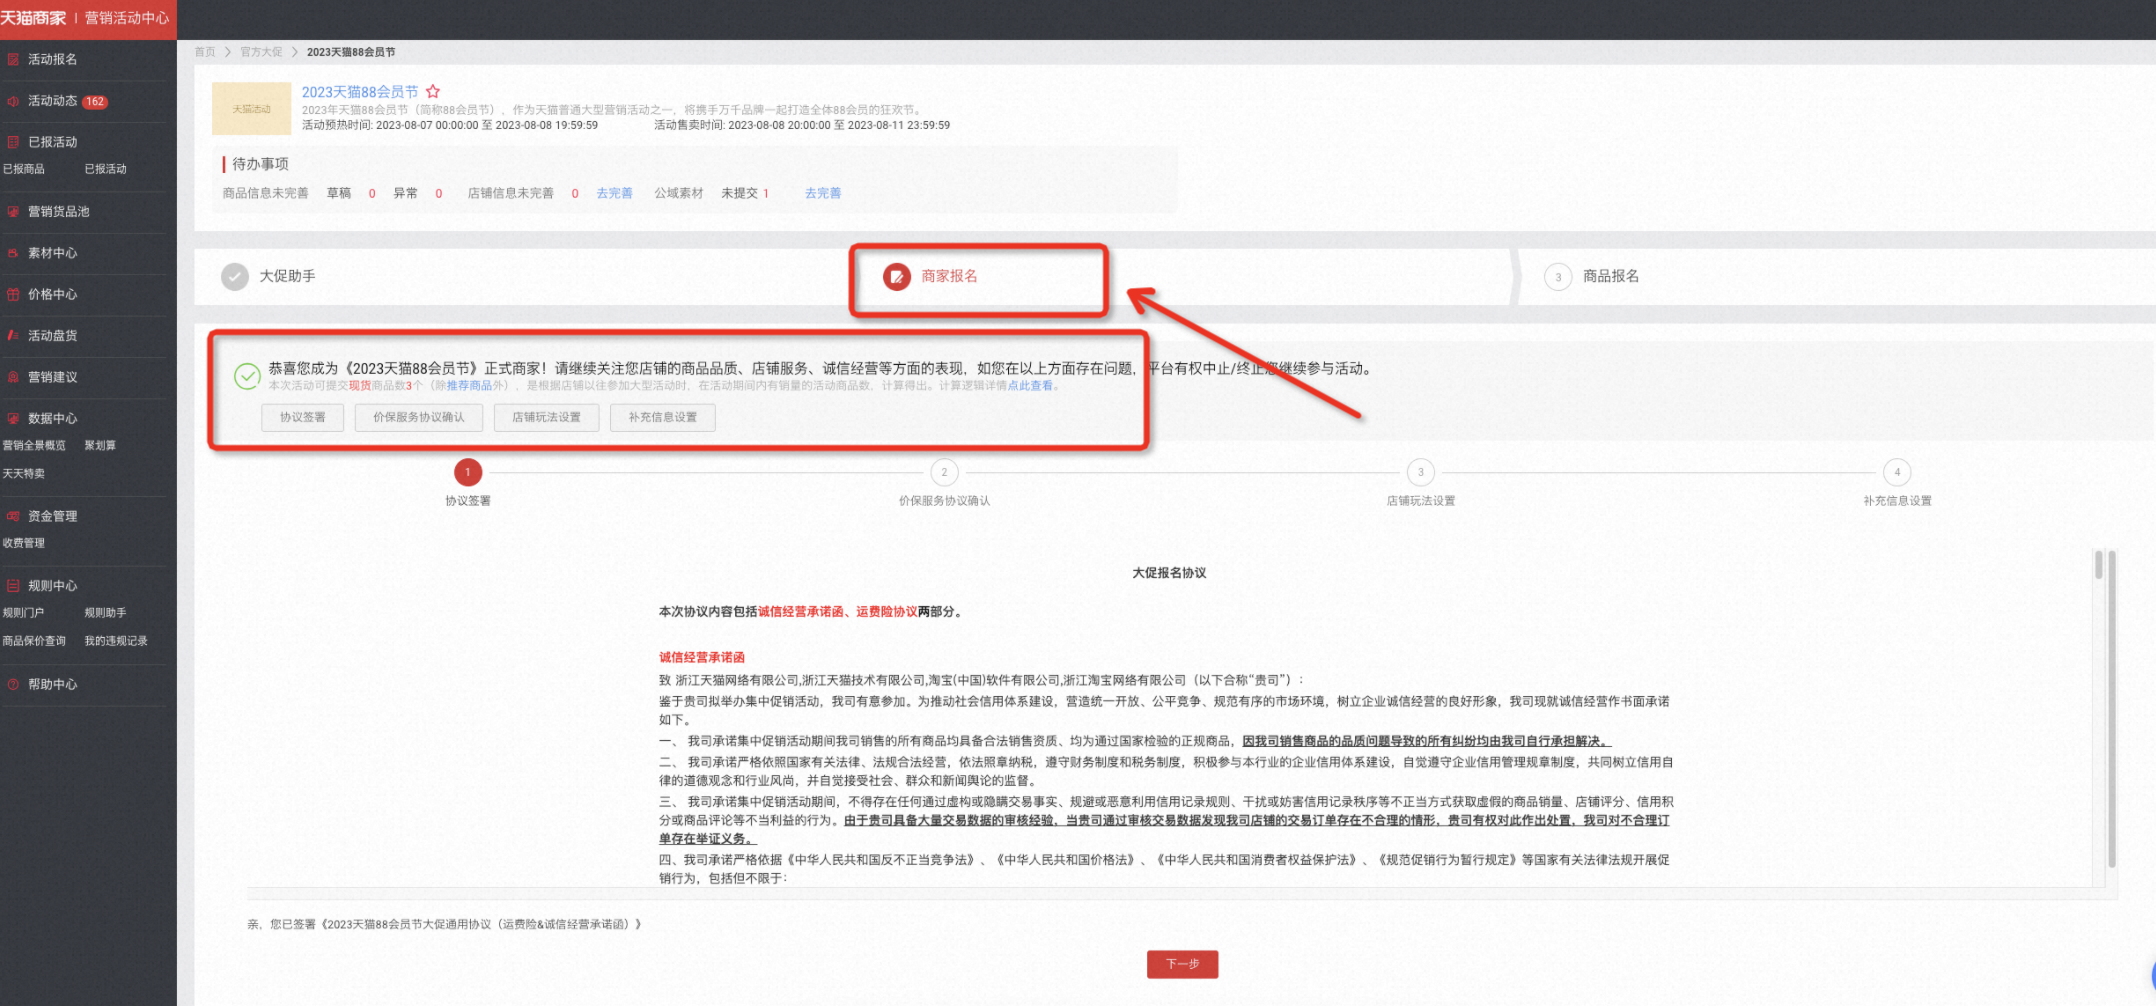Click the 价保服务协议确认 button
This screenshot has height=1006, width=2156.
(419, 417)
